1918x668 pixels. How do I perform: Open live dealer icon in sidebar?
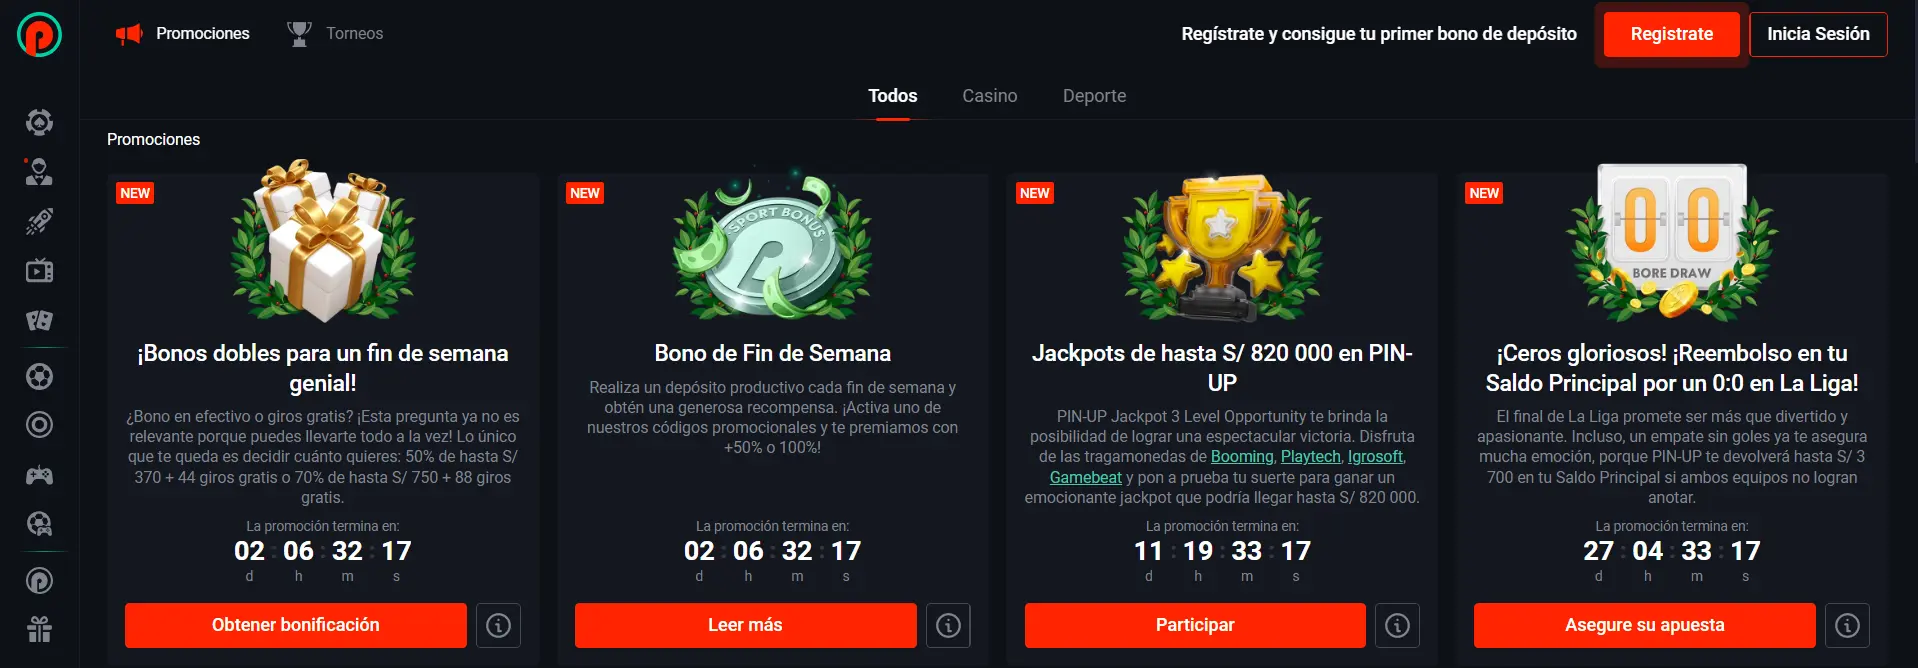(x=39, y=172)
